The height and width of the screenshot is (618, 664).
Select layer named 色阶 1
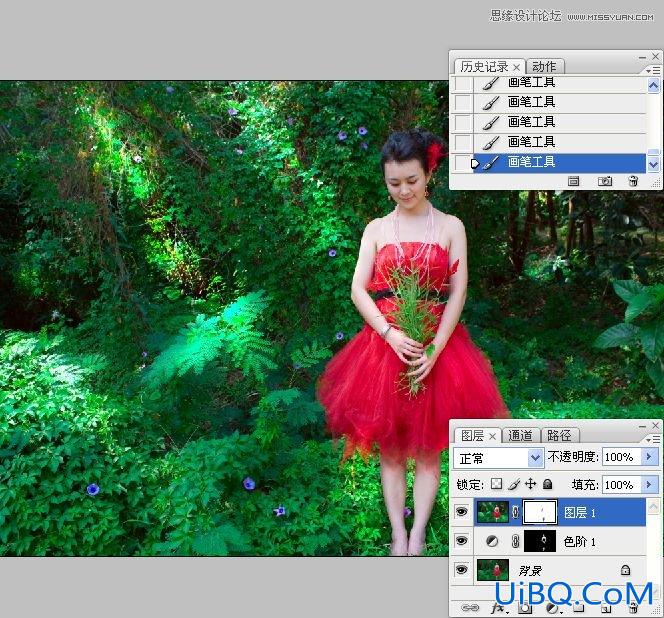[x=579, y=541]
